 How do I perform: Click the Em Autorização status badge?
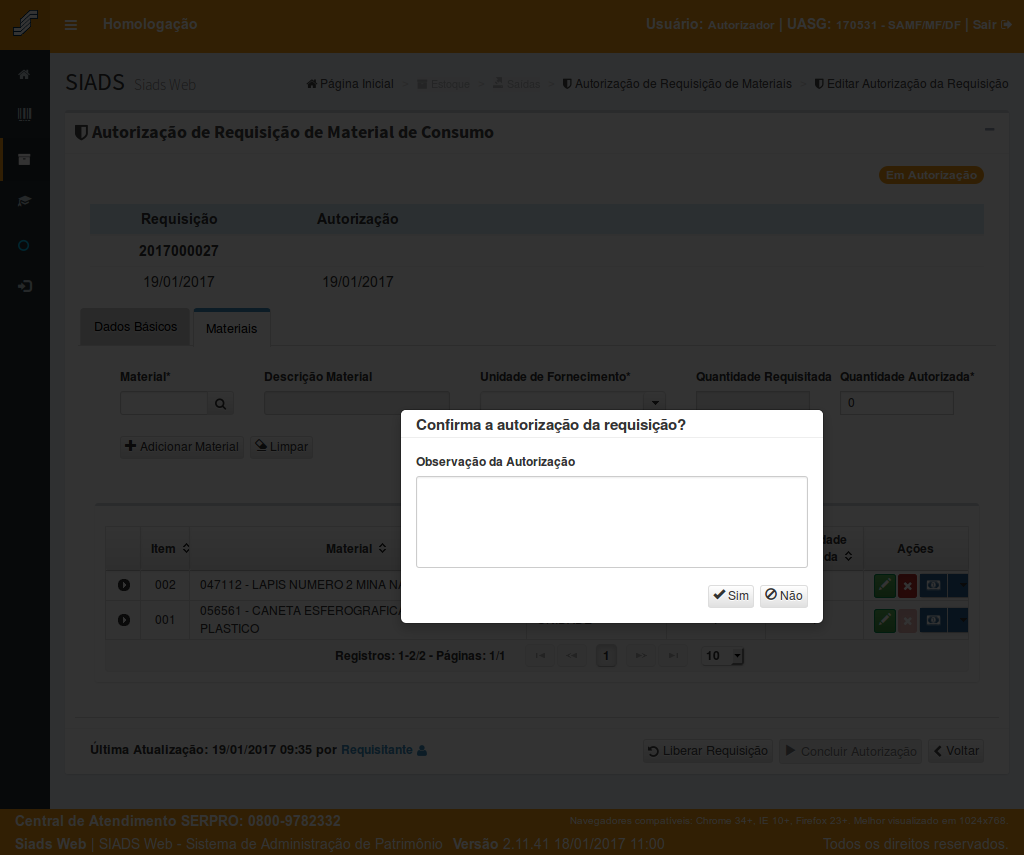(931, 175)
